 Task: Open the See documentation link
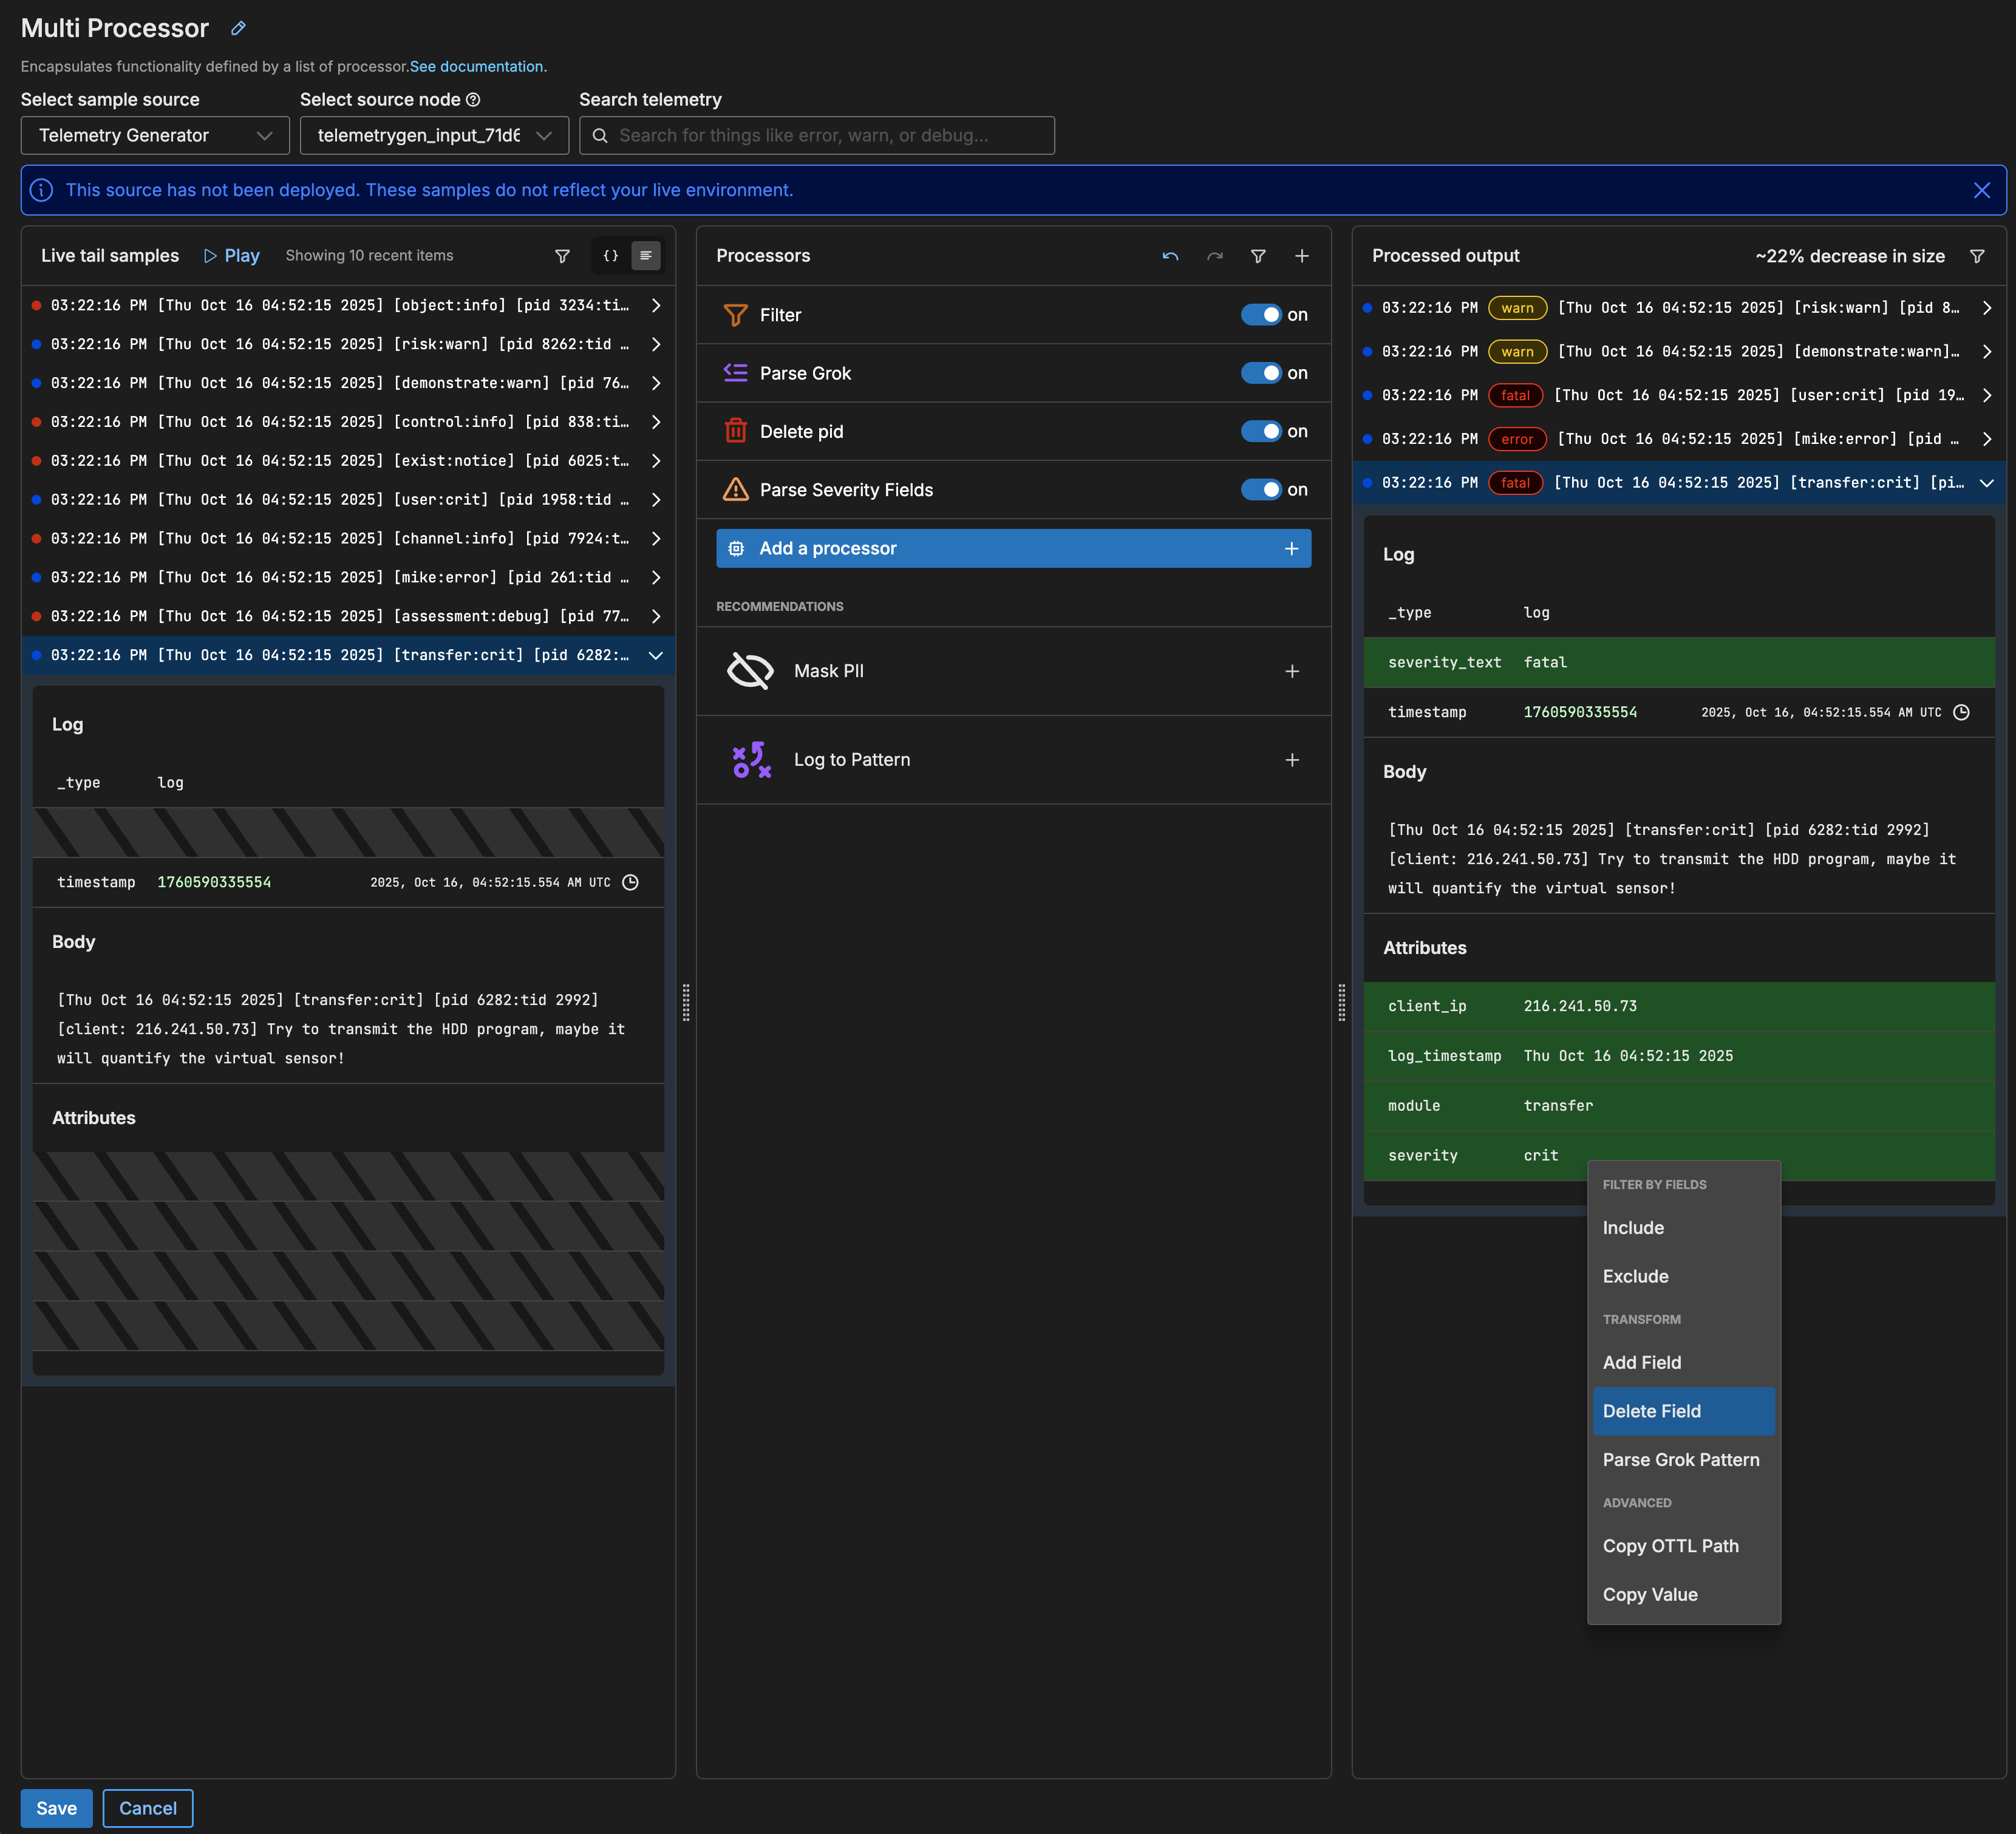coord(478,66)
